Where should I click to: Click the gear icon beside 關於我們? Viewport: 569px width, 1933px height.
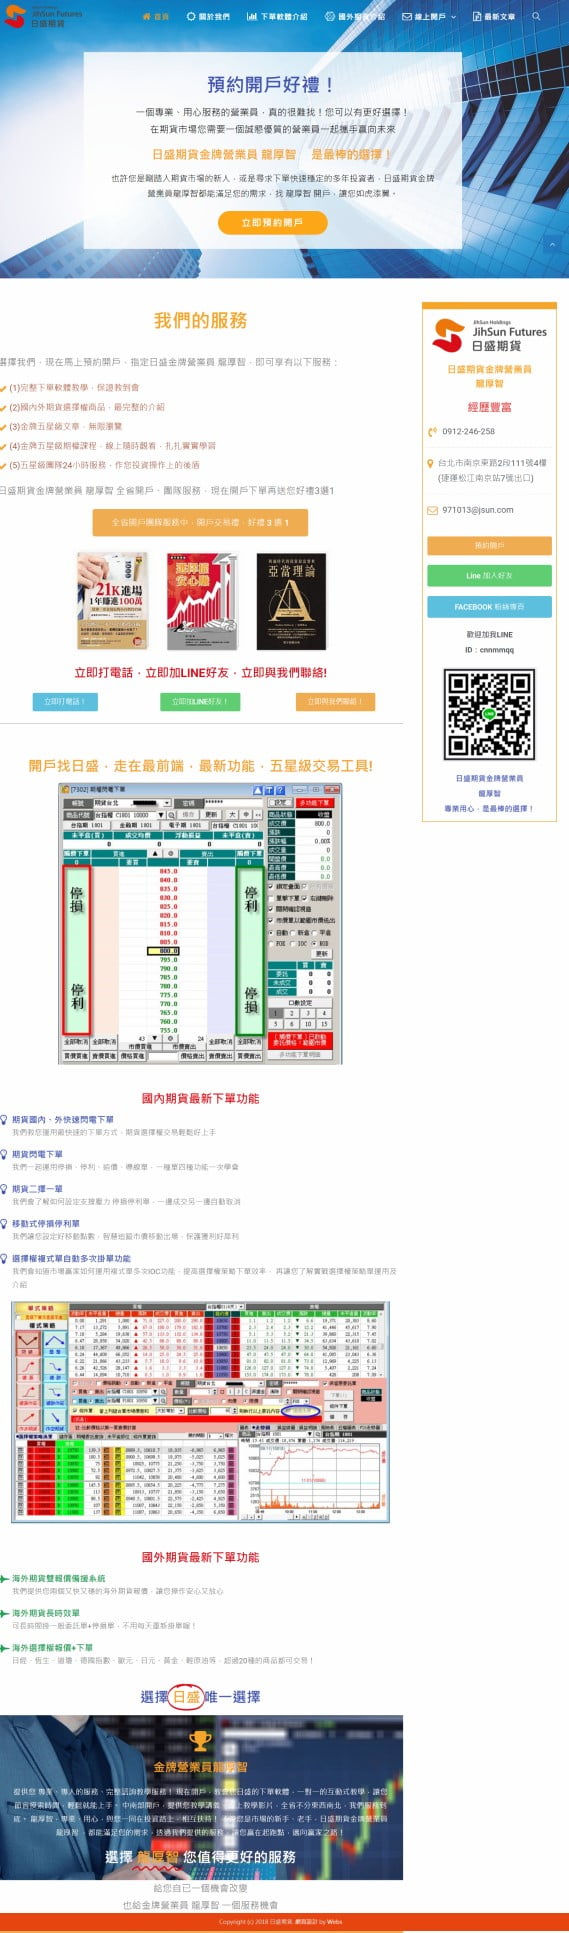(x=191, y=16)
